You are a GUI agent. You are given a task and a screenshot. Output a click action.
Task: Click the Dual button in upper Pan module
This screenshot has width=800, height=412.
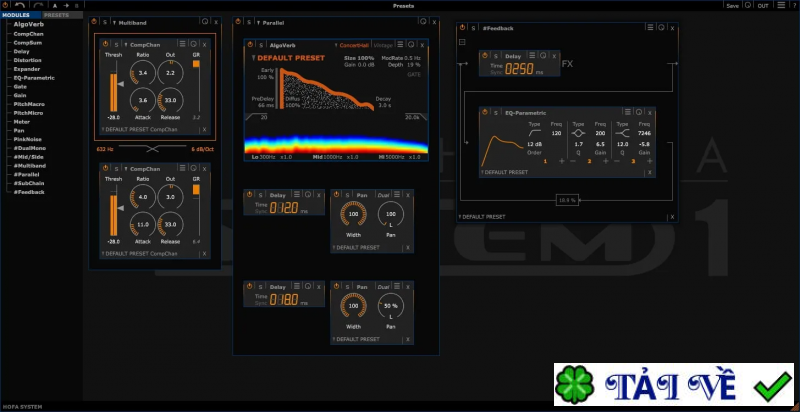(384, 195)
